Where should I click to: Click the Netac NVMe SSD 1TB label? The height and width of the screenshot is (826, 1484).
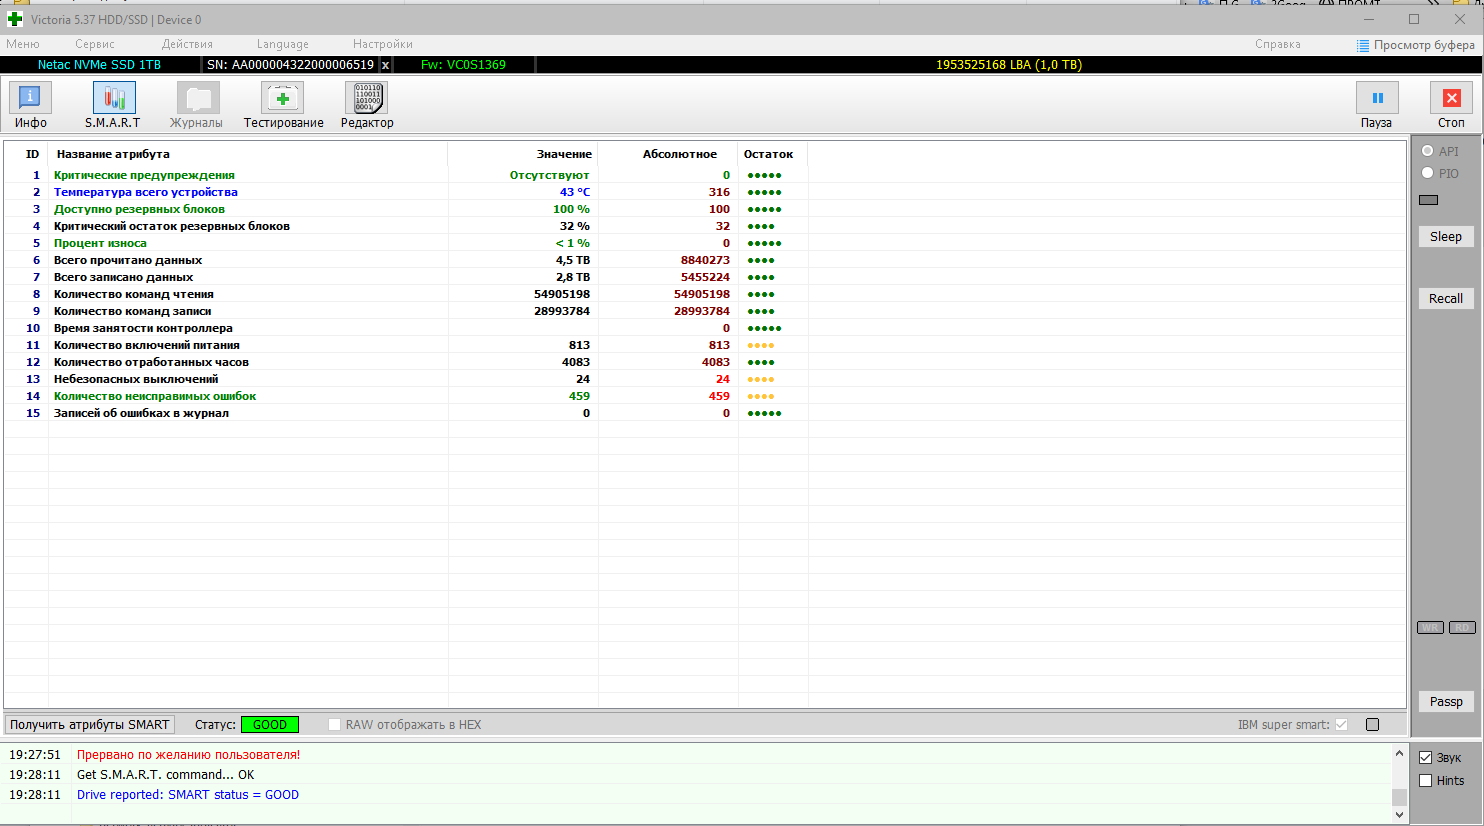99,65
